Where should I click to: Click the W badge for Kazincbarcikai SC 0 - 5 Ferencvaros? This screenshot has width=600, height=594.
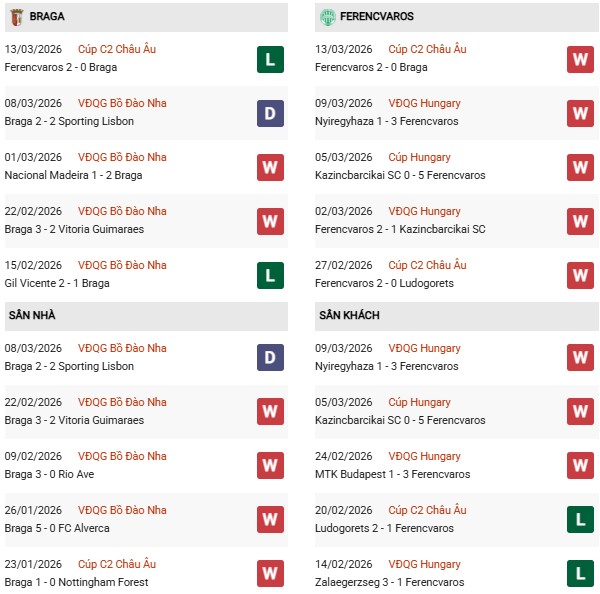click(x=581, y=167)
